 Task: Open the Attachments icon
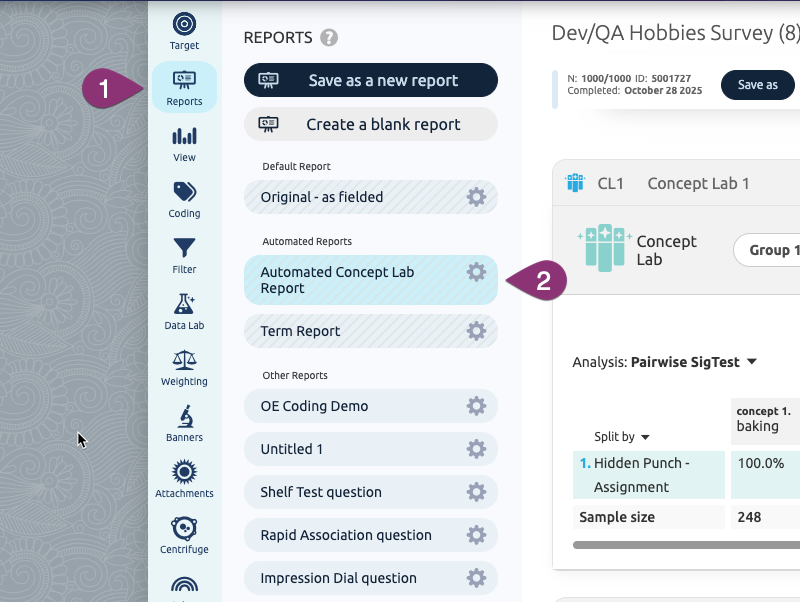184,479
